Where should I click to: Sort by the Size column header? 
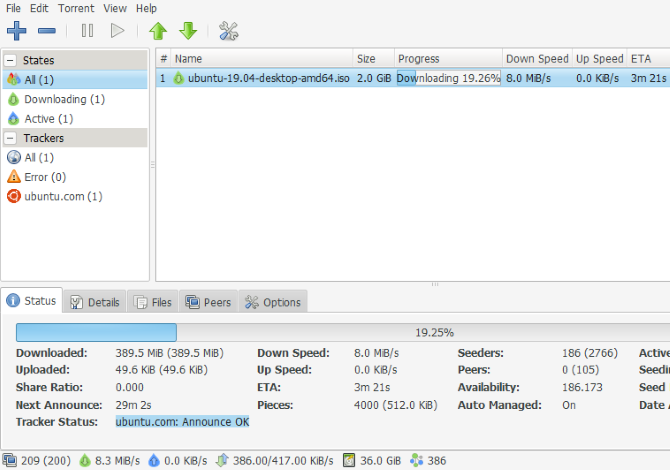(373, 59)
